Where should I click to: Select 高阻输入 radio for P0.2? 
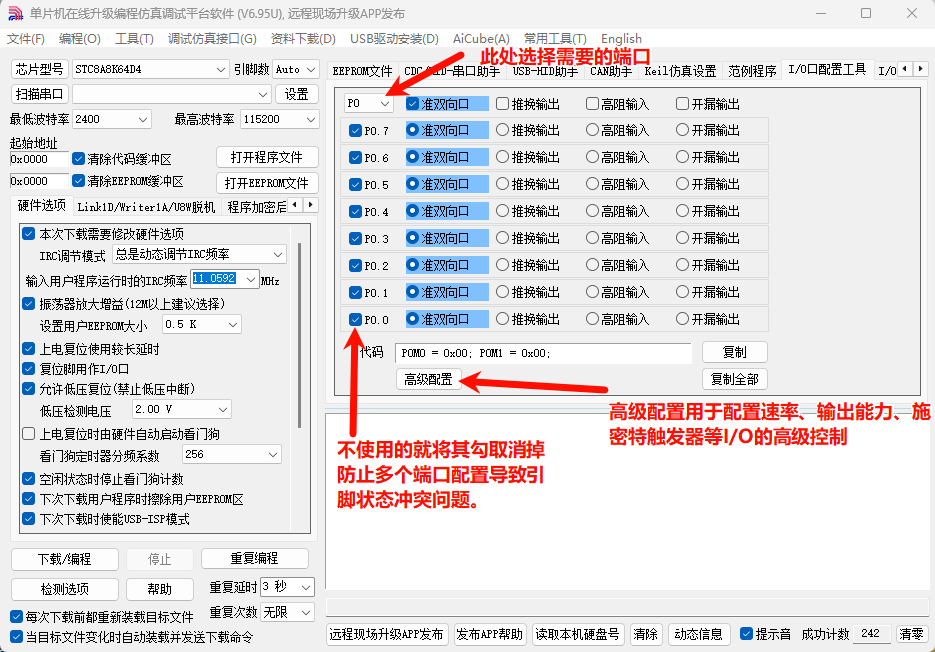[592, 265]
